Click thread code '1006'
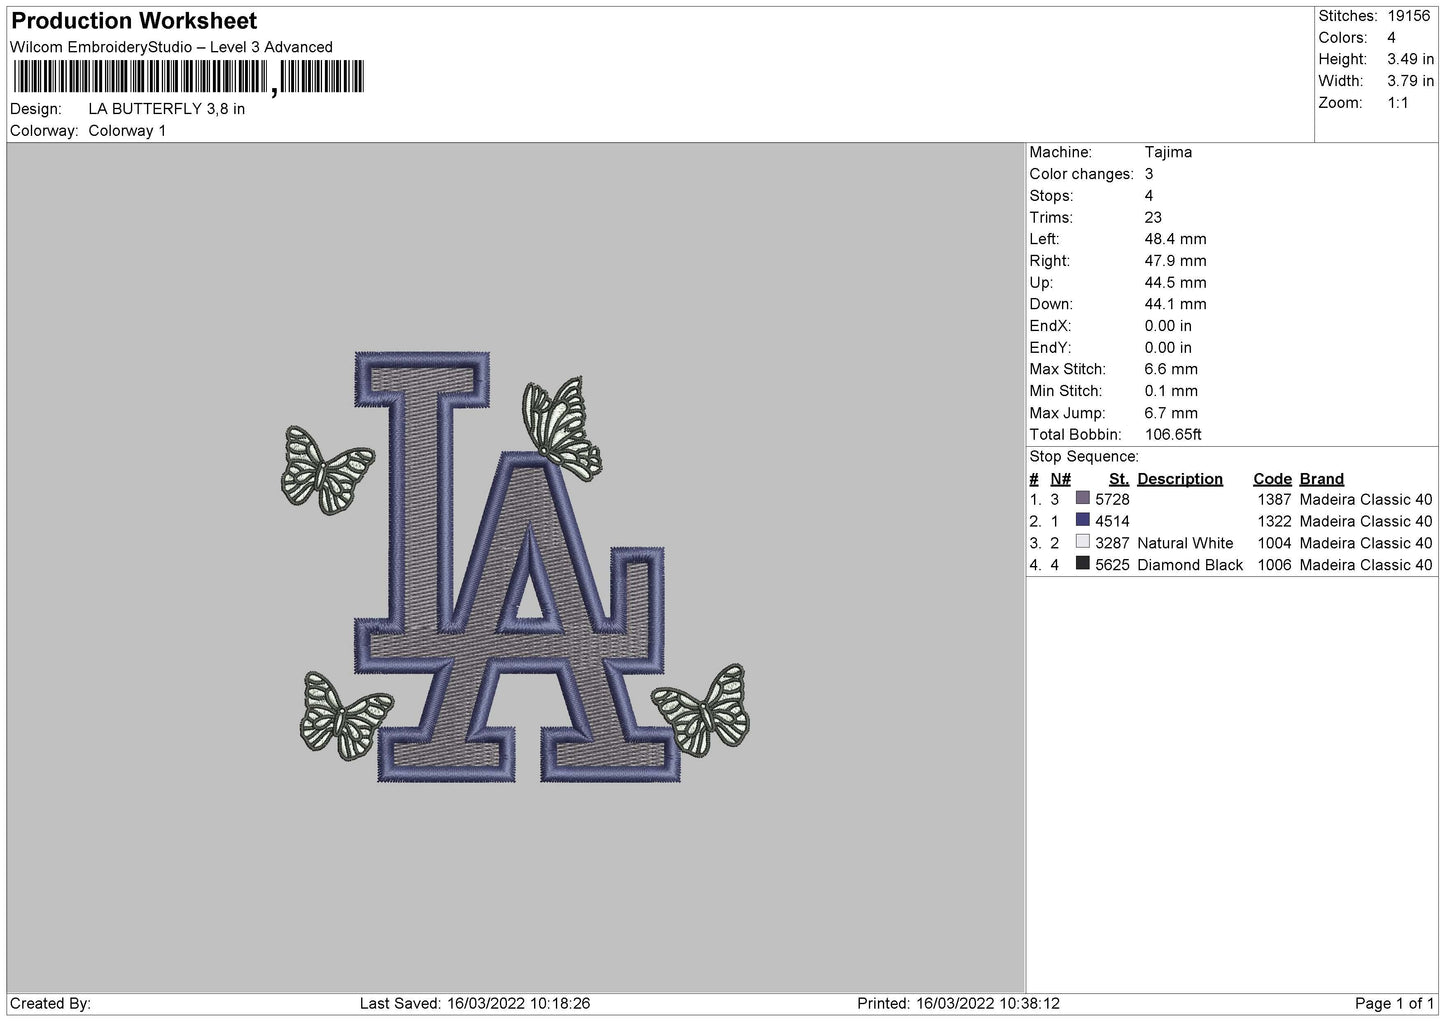Screen dimensions: 1445x1021 [x=1274, y=566]
